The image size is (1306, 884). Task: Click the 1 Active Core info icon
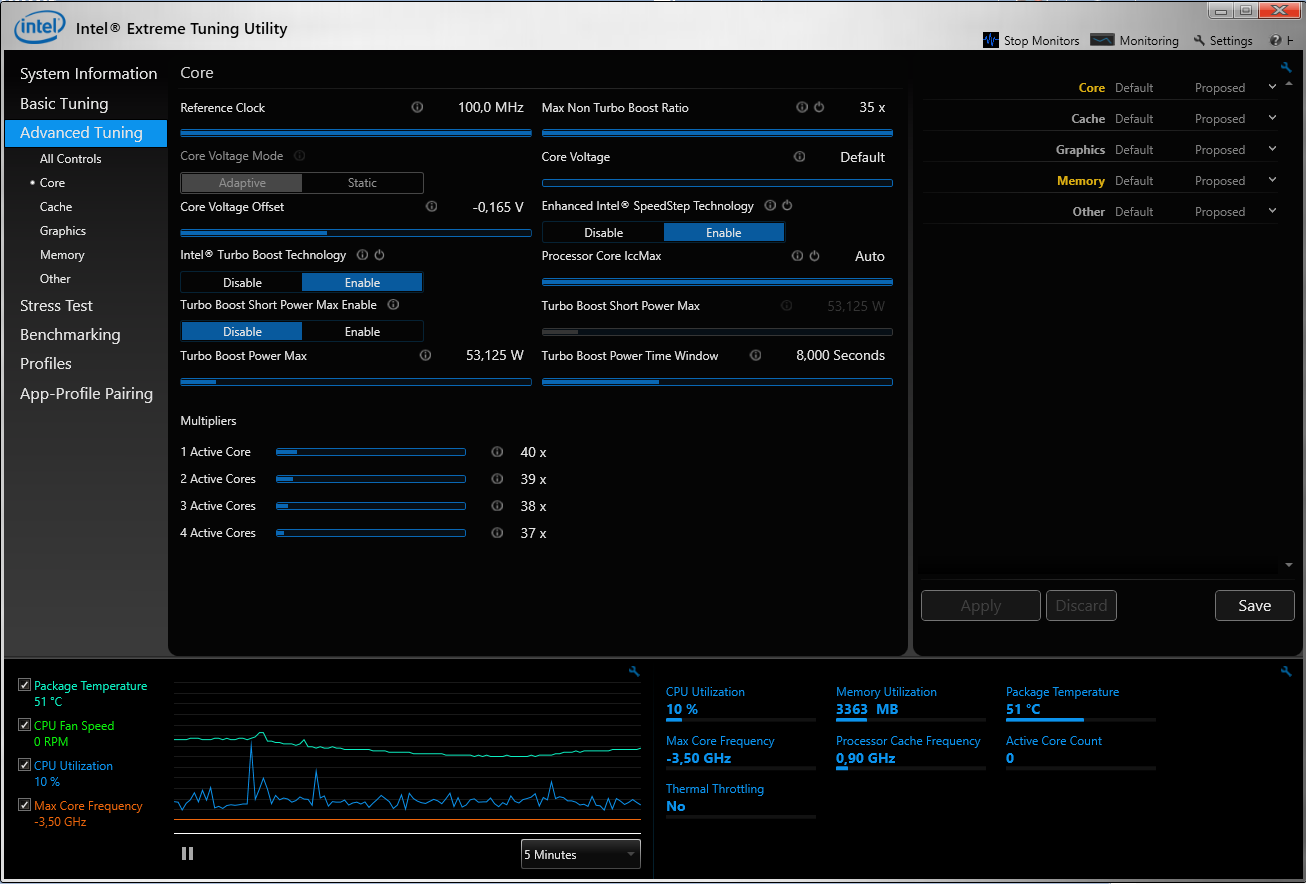(497, 452)
